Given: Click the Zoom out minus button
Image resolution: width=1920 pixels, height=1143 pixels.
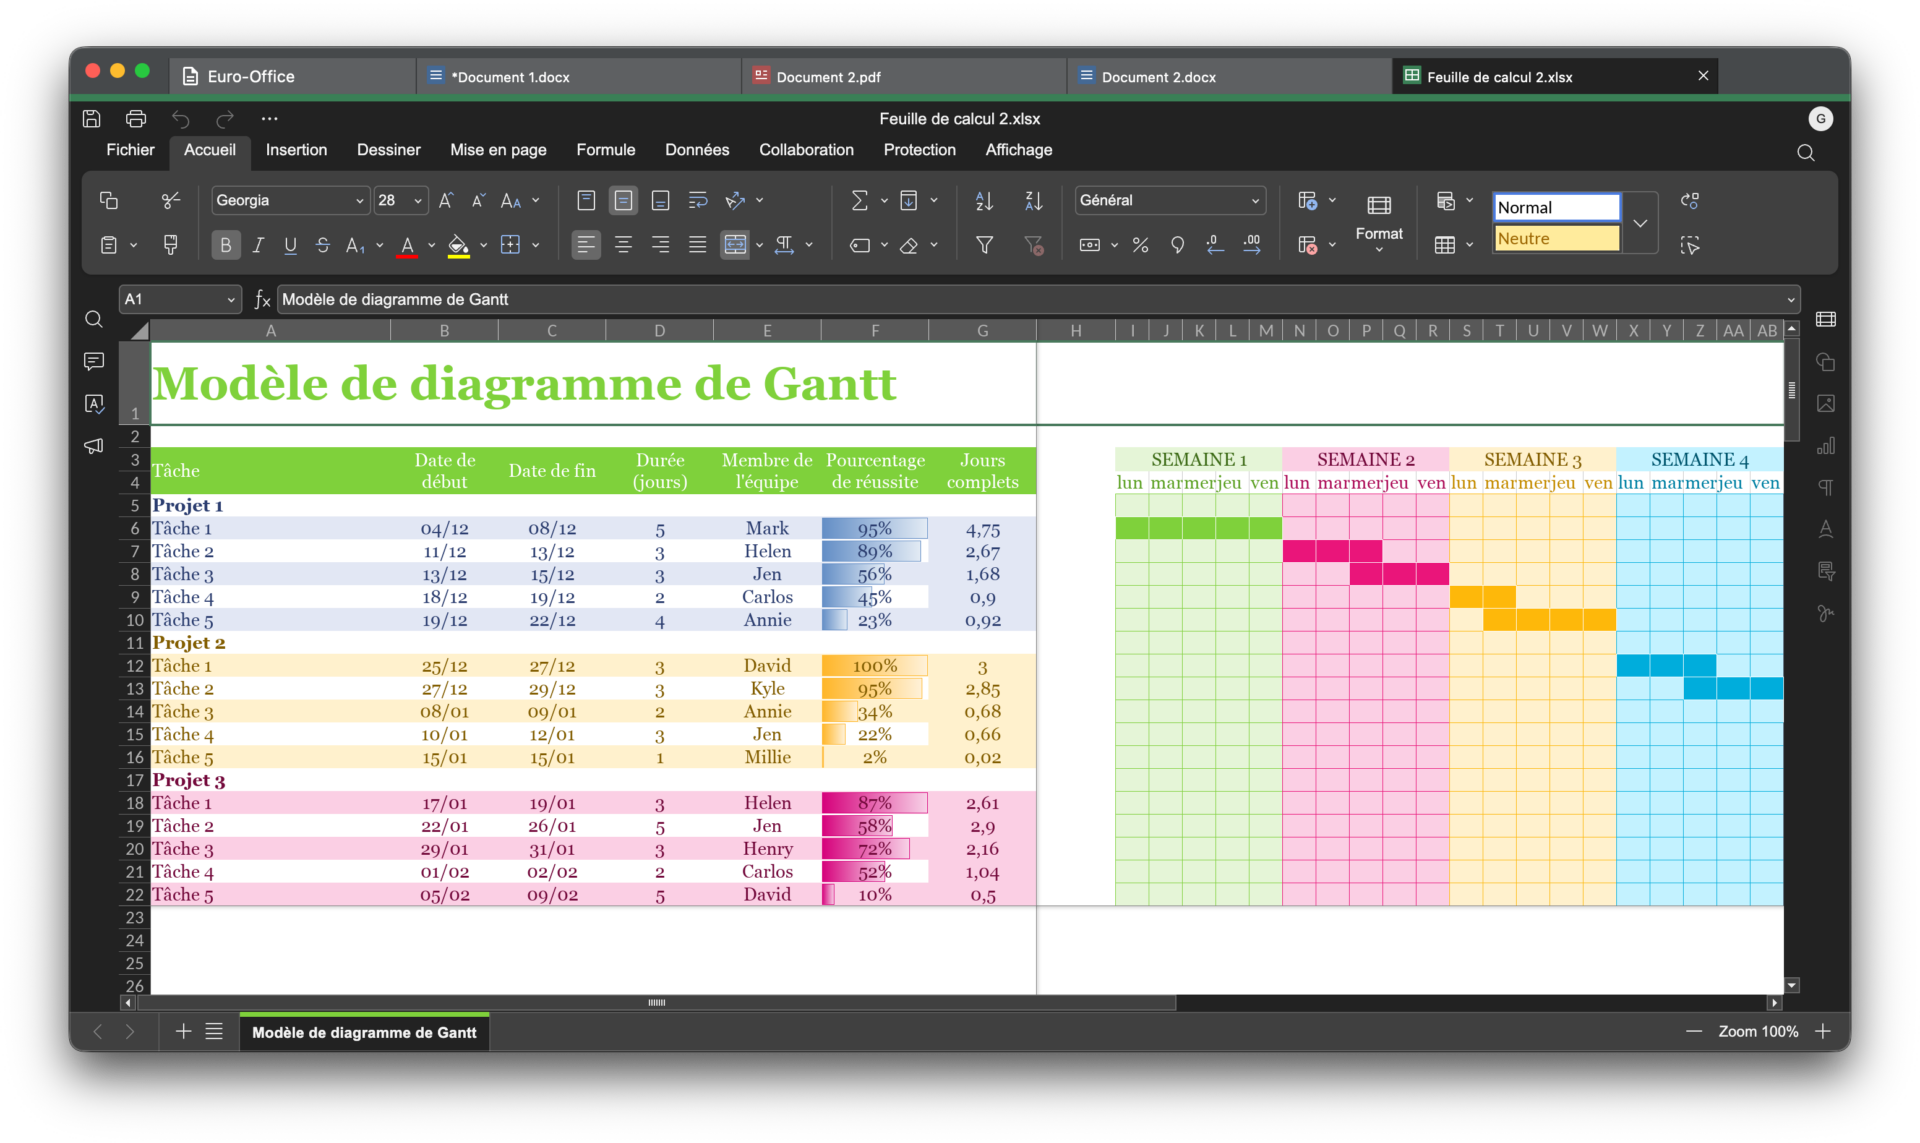Looking at the screenshot, I should 1693,1031.
